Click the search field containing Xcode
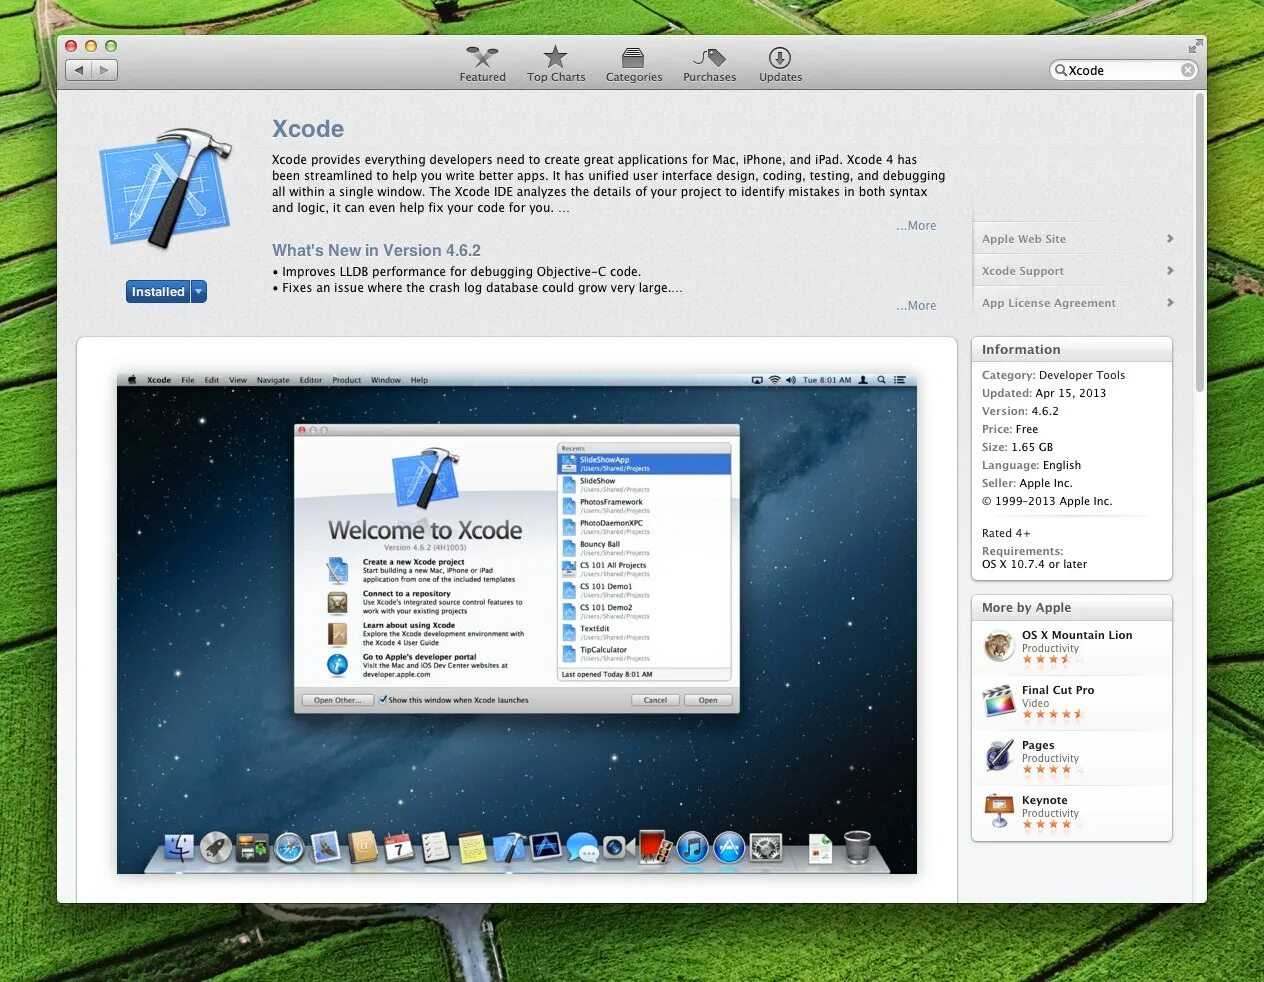This screenshot has width=1264, height=982. [x=1123, y=70]
